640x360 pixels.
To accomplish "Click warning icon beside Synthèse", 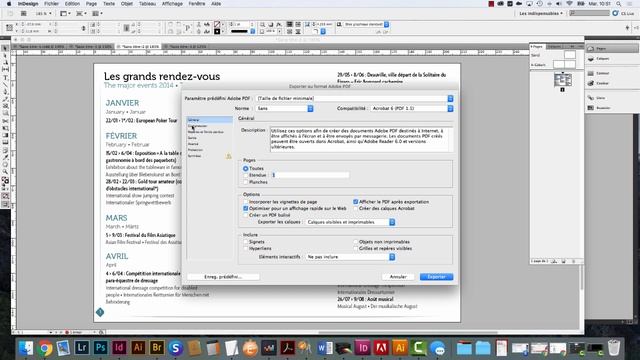I will pyautogui.click(x=229, y=156).
